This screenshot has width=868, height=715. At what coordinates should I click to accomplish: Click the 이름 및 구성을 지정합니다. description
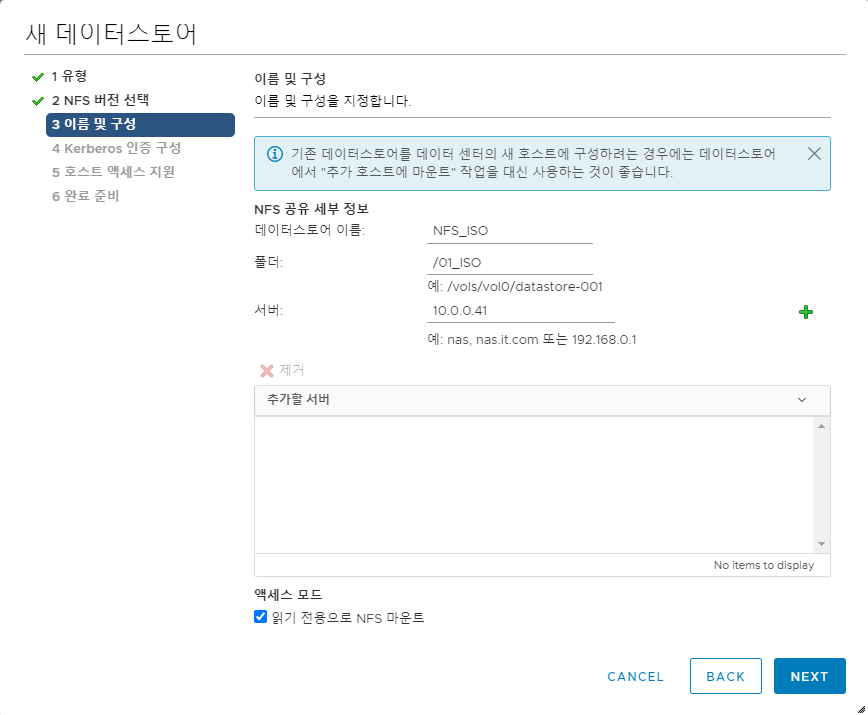333,101
